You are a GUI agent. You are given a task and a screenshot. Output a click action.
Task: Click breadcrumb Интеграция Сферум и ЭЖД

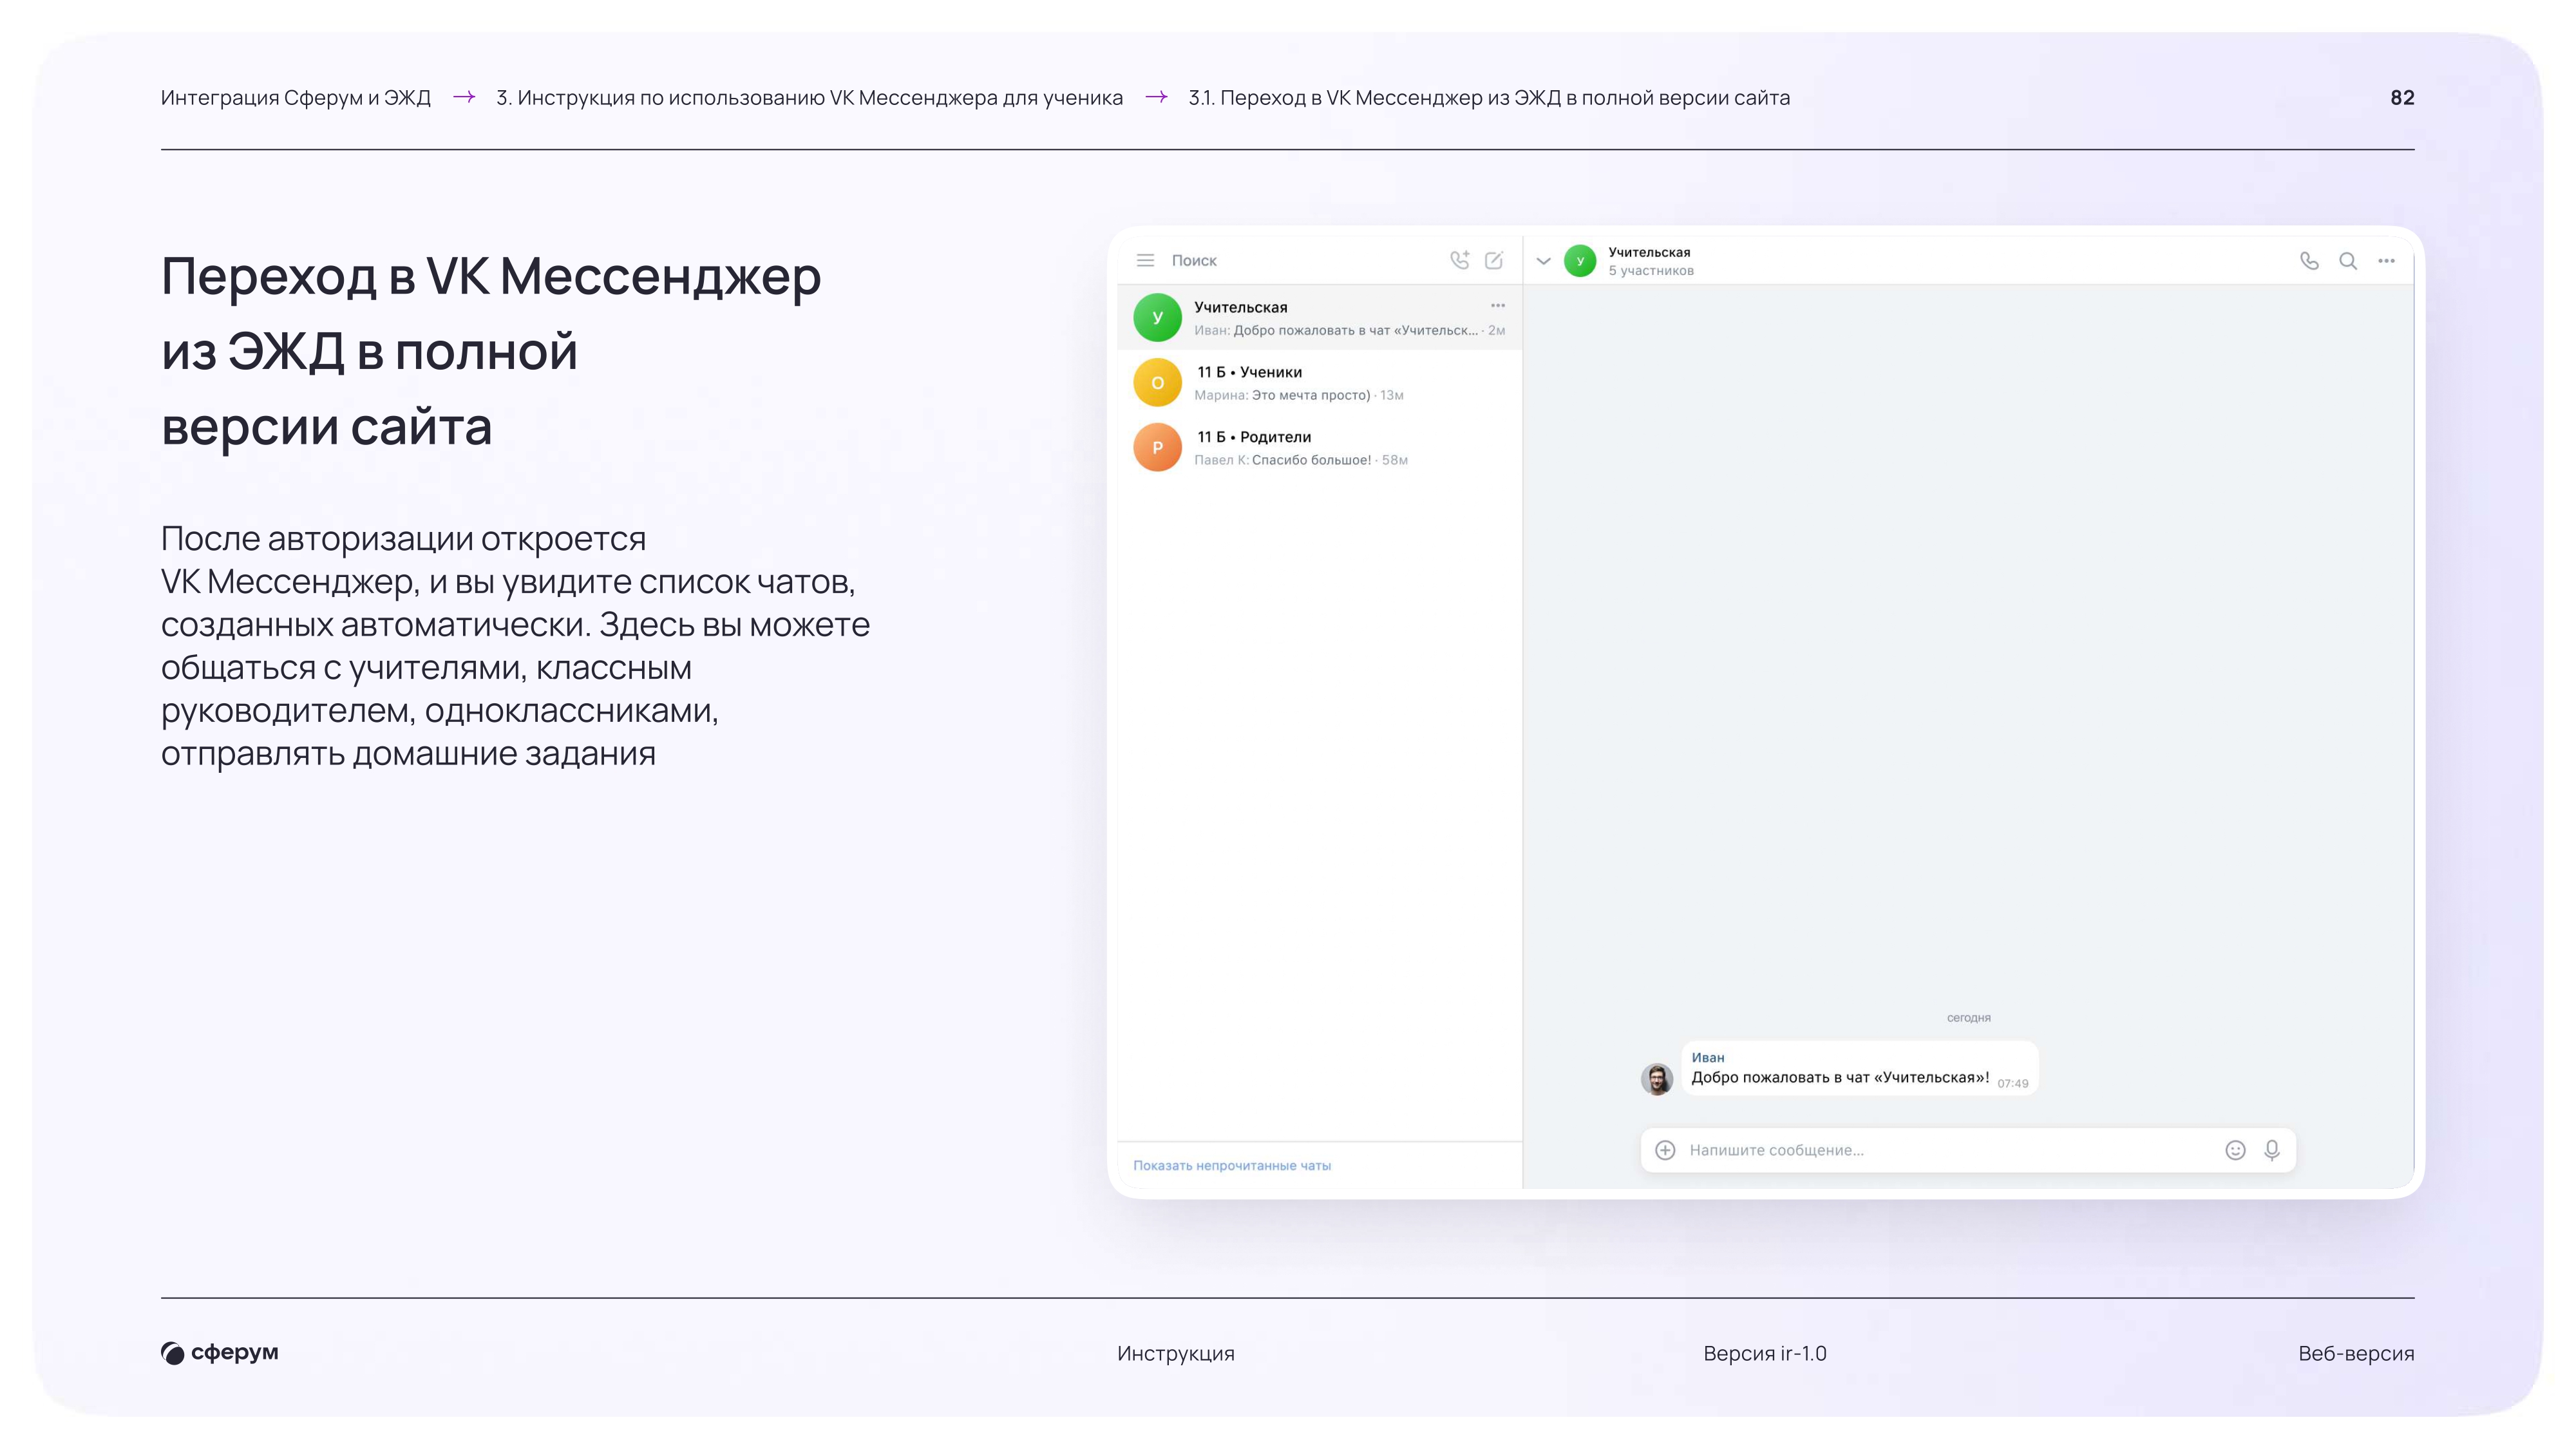click(295, 97)
